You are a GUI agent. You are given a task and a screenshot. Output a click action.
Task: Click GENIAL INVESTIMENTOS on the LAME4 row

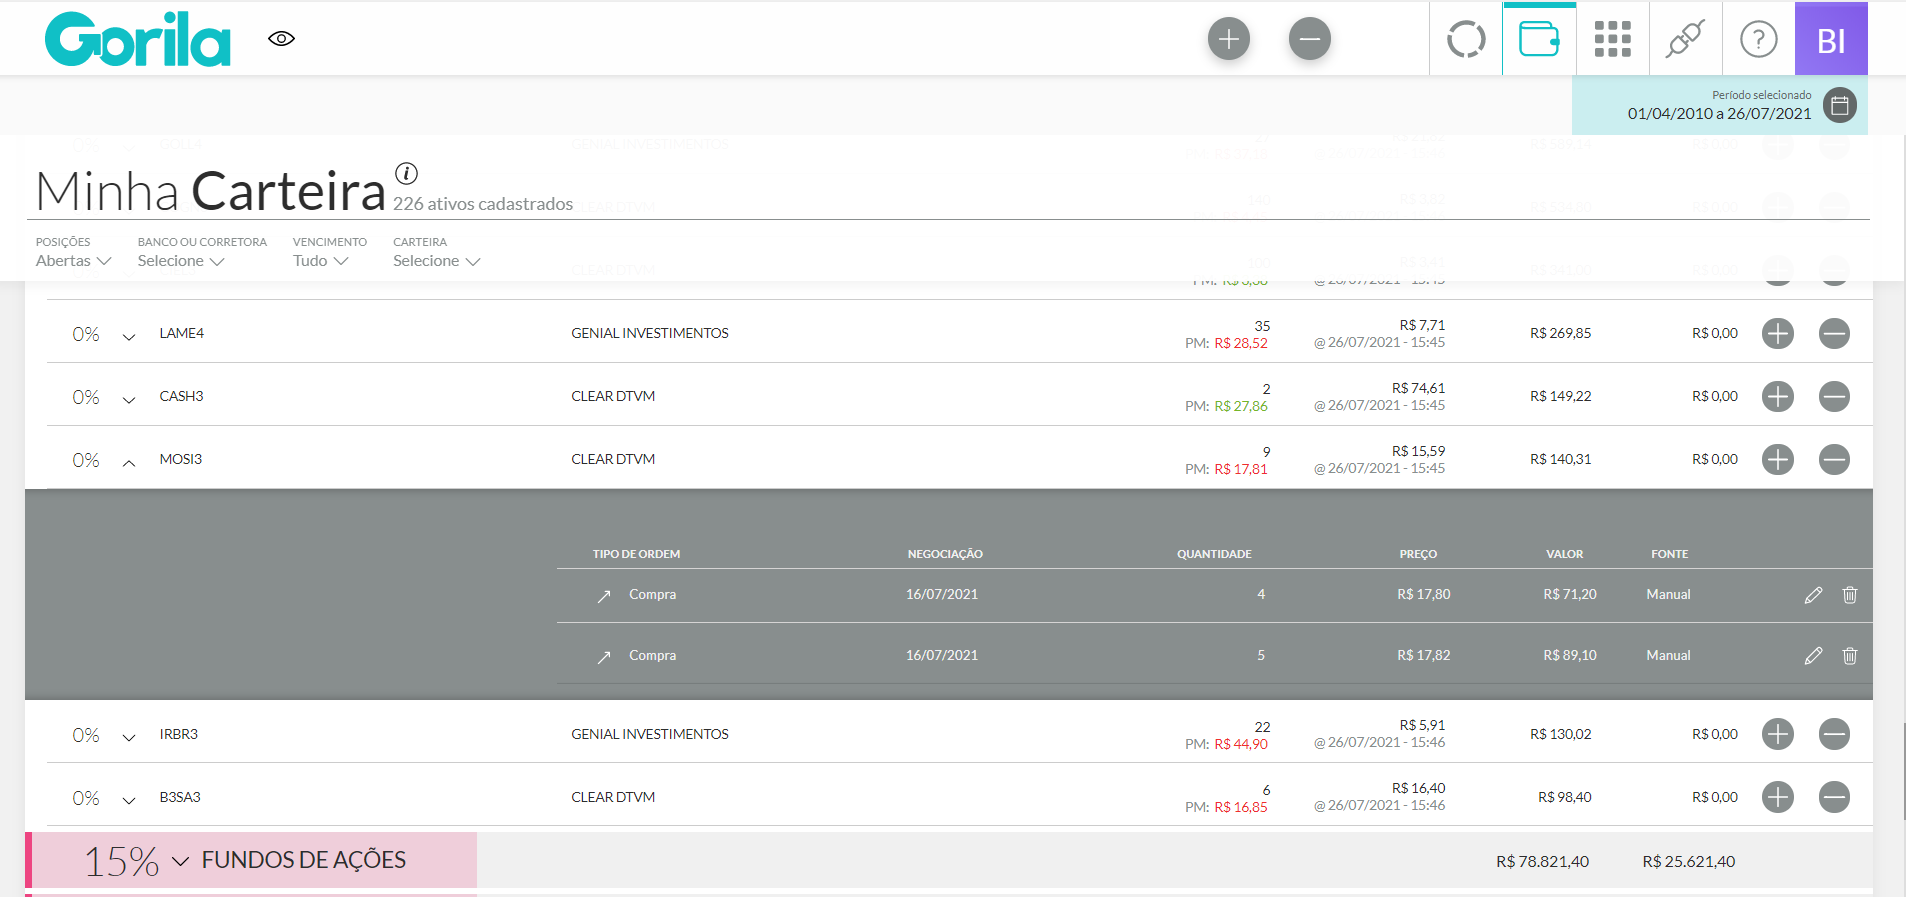(x=650, y=333)
